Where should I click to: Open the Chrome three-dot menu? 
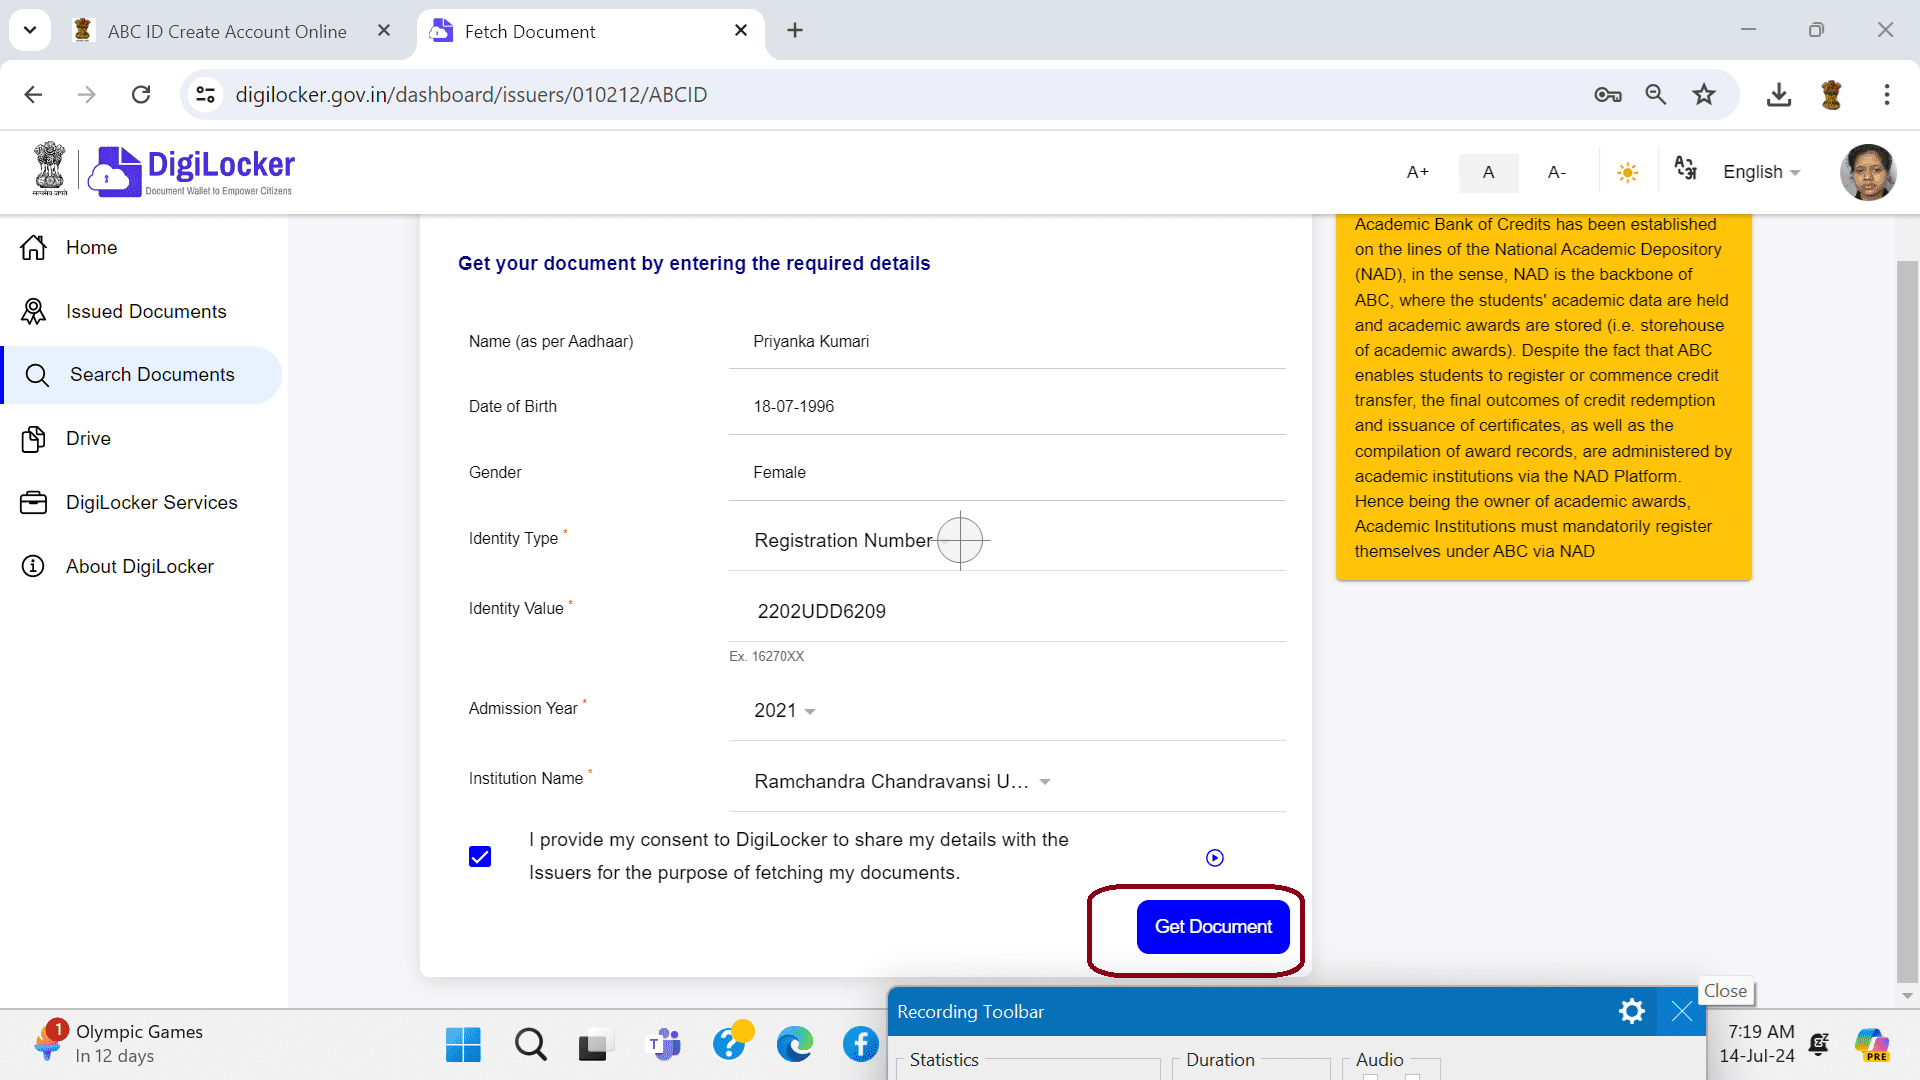(x=1887, y=94)
